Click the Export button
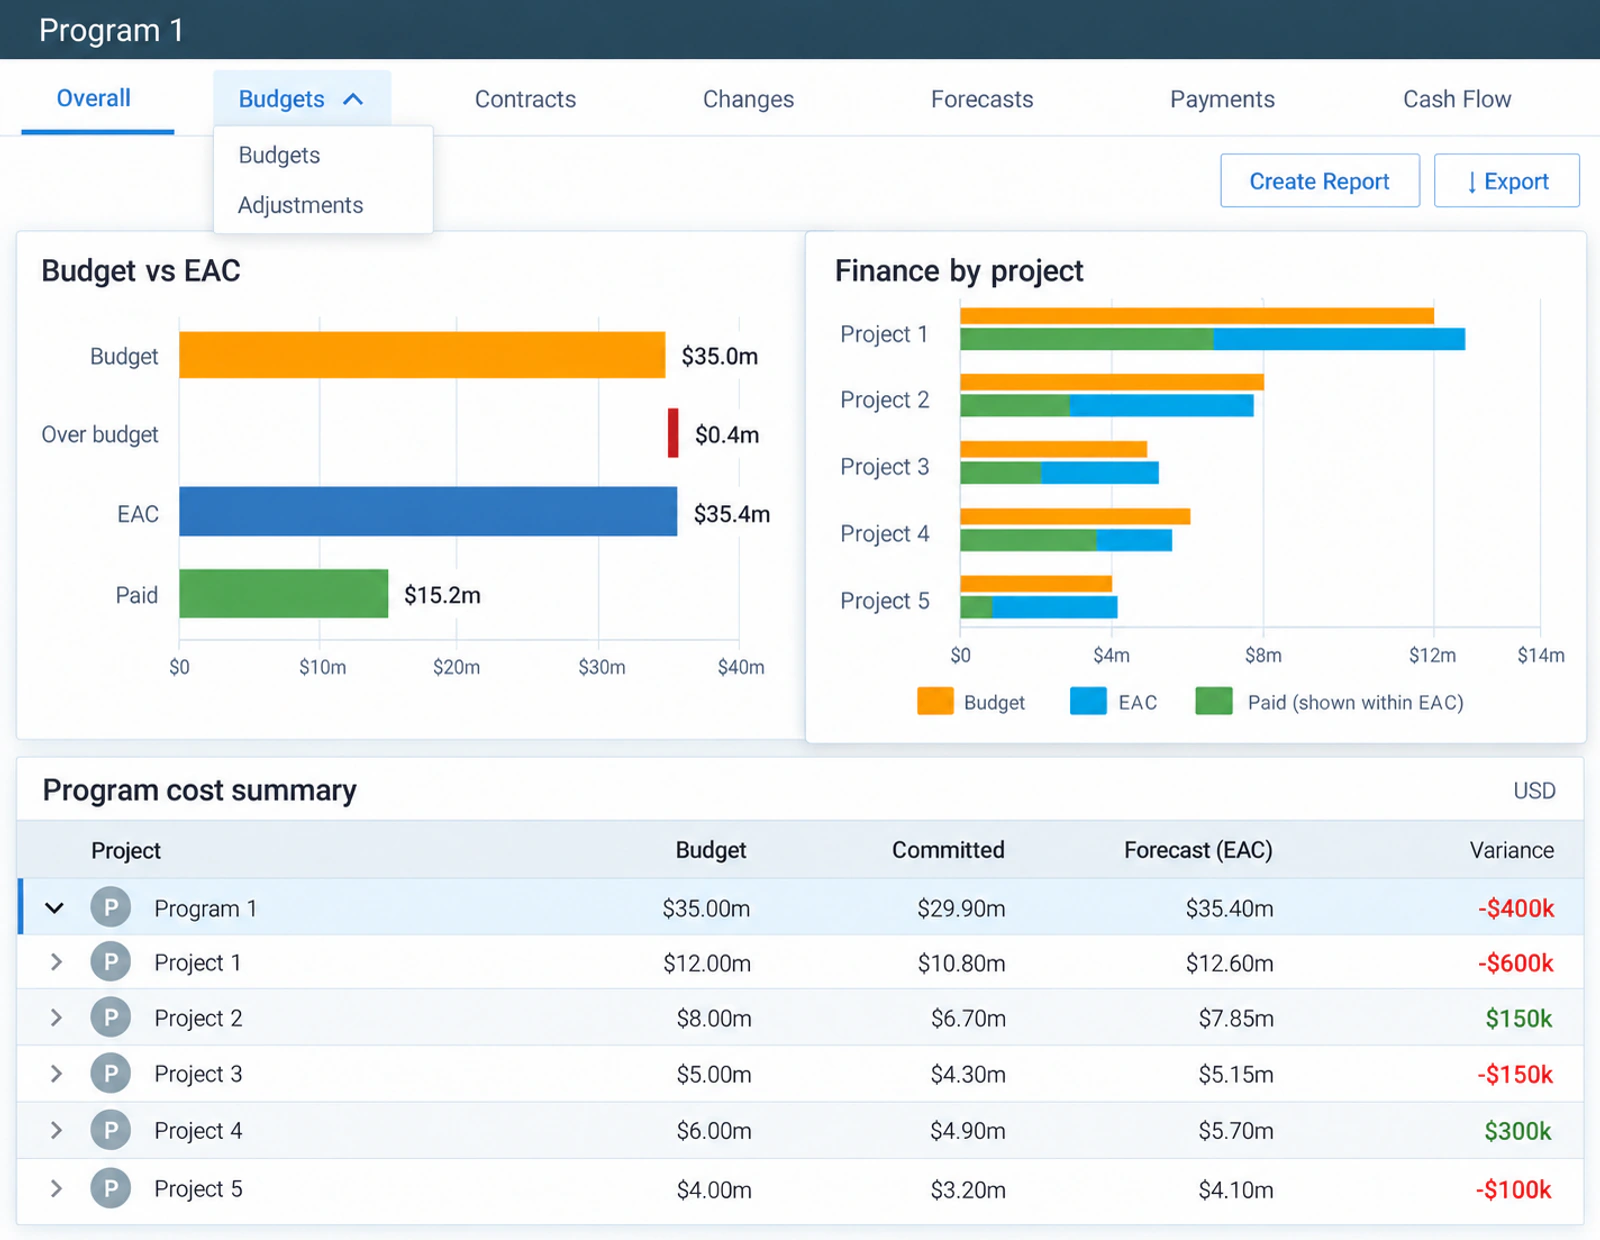This screenshot has height=1240, width=1600. (x=1507, y=181)
